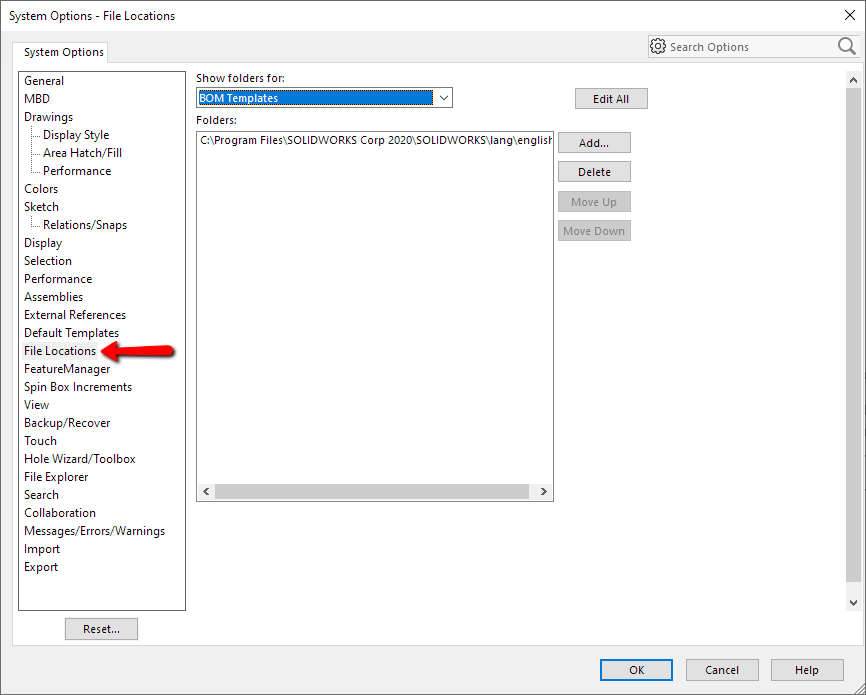
Task: Open the View options page
Action: click(x=36, y=405)
